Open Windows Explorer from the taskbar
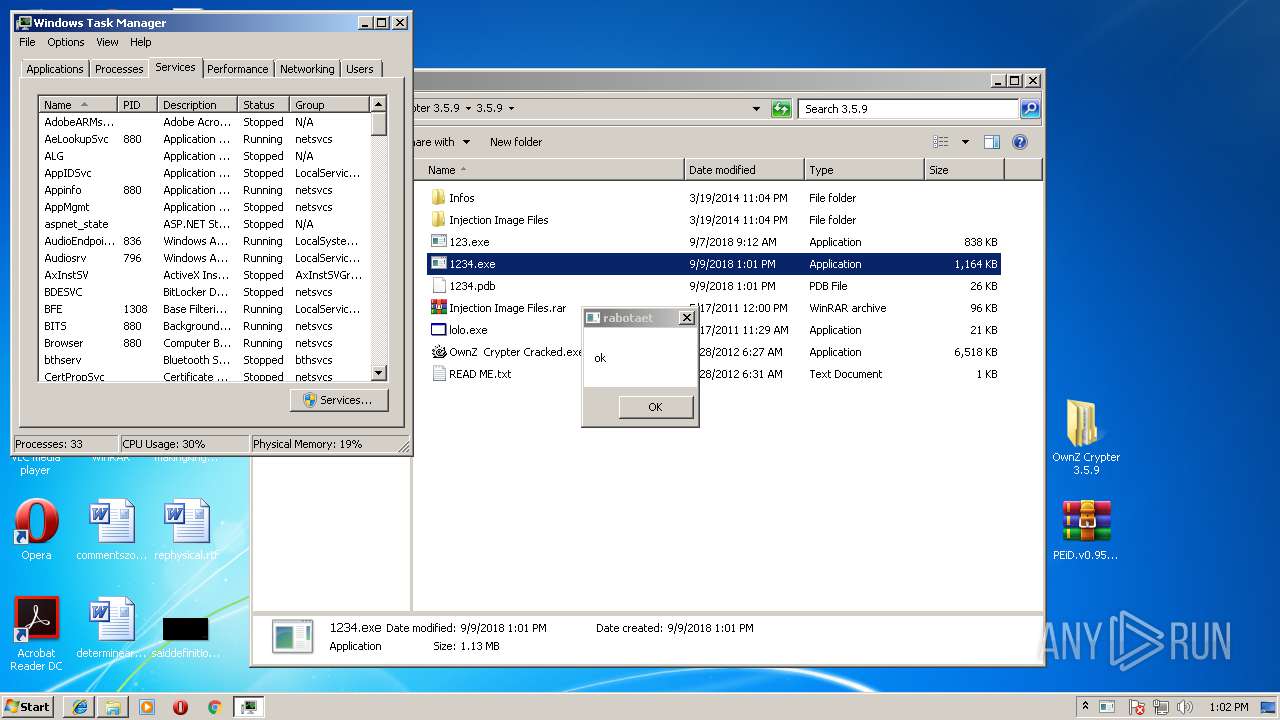Screen dimensions: 1280x720 tap(113, 707)
